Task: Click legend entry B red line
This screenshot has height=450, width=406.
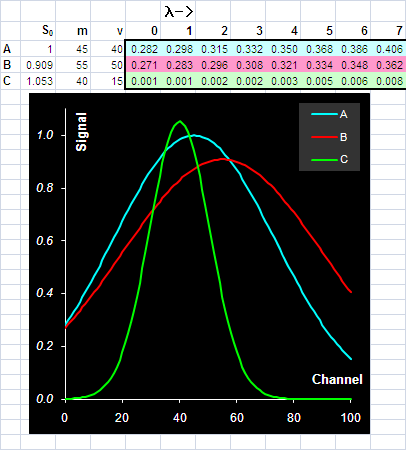Action: coord(329,137)
